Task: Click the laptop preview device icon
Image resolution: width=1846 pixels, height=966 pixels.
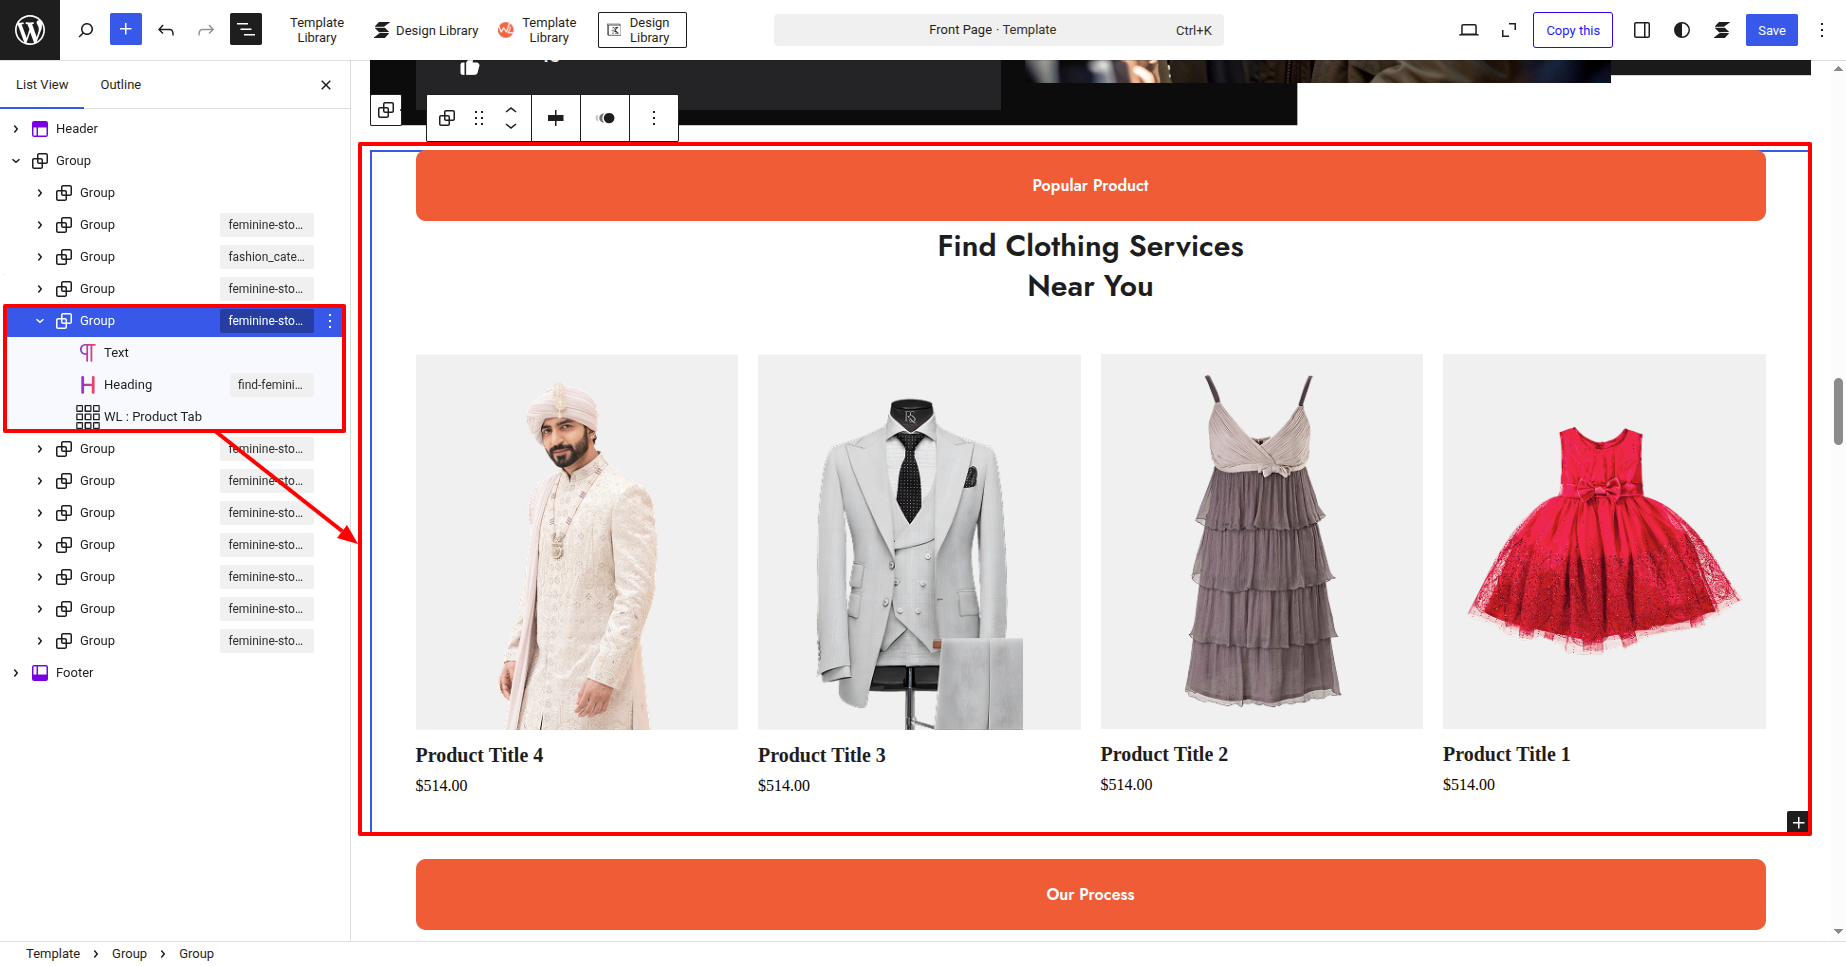Action: [x=1469, y=30]
